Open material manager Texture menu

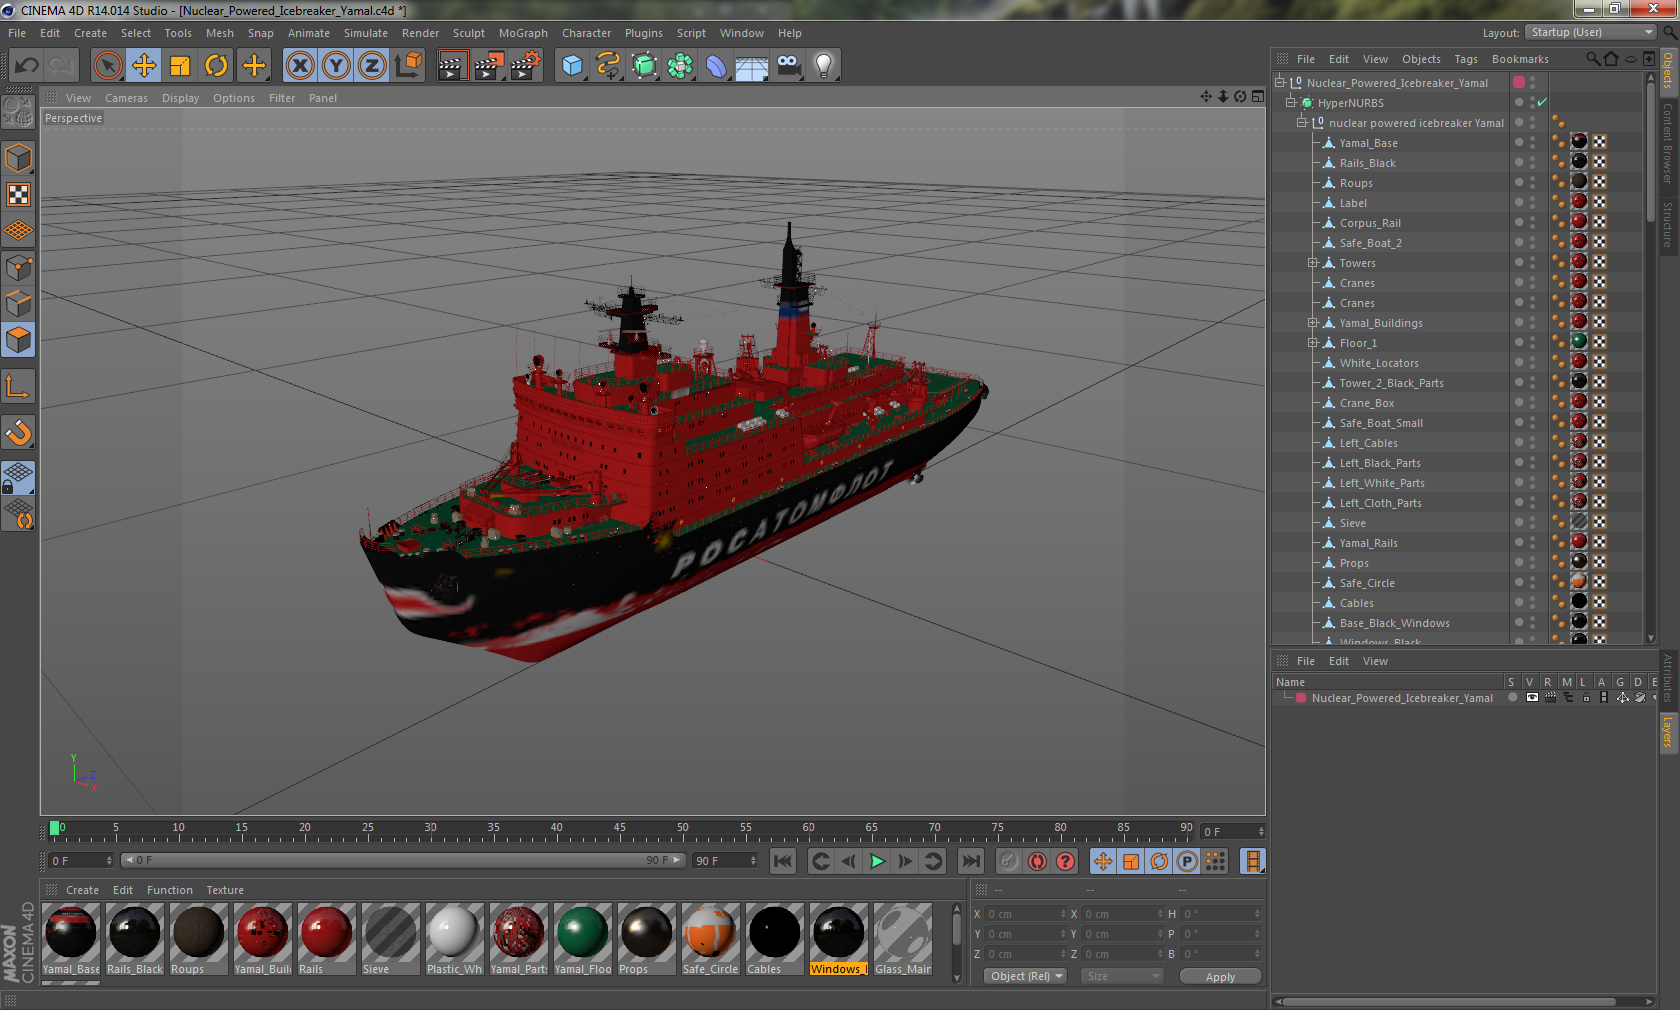point(225,890)
